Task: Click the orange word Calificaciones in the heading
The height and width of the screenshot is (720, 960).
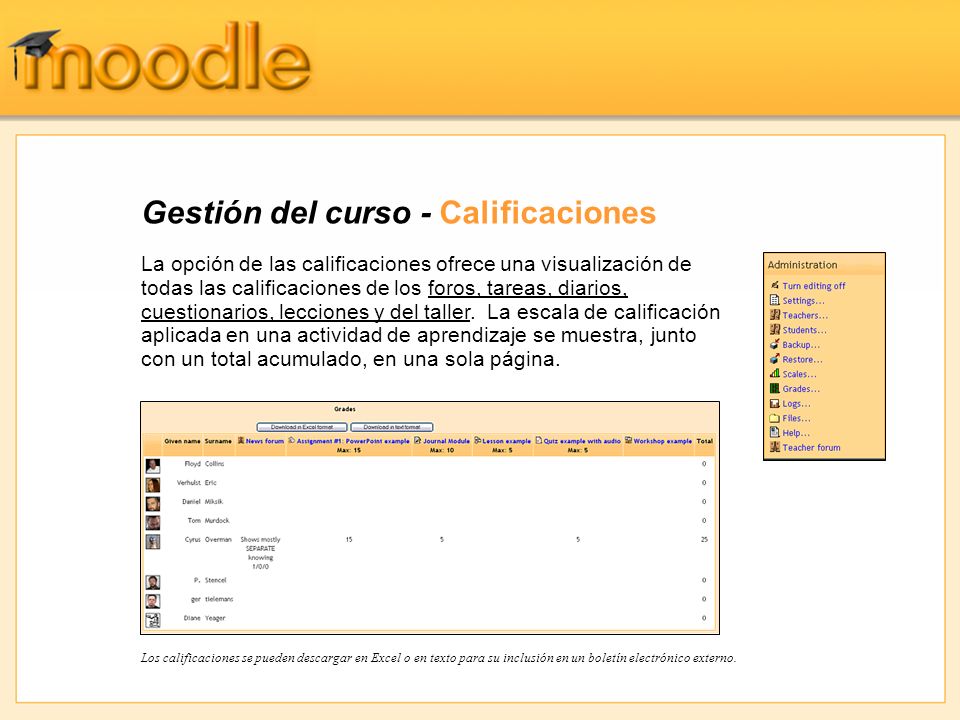Action: point(548,213)
